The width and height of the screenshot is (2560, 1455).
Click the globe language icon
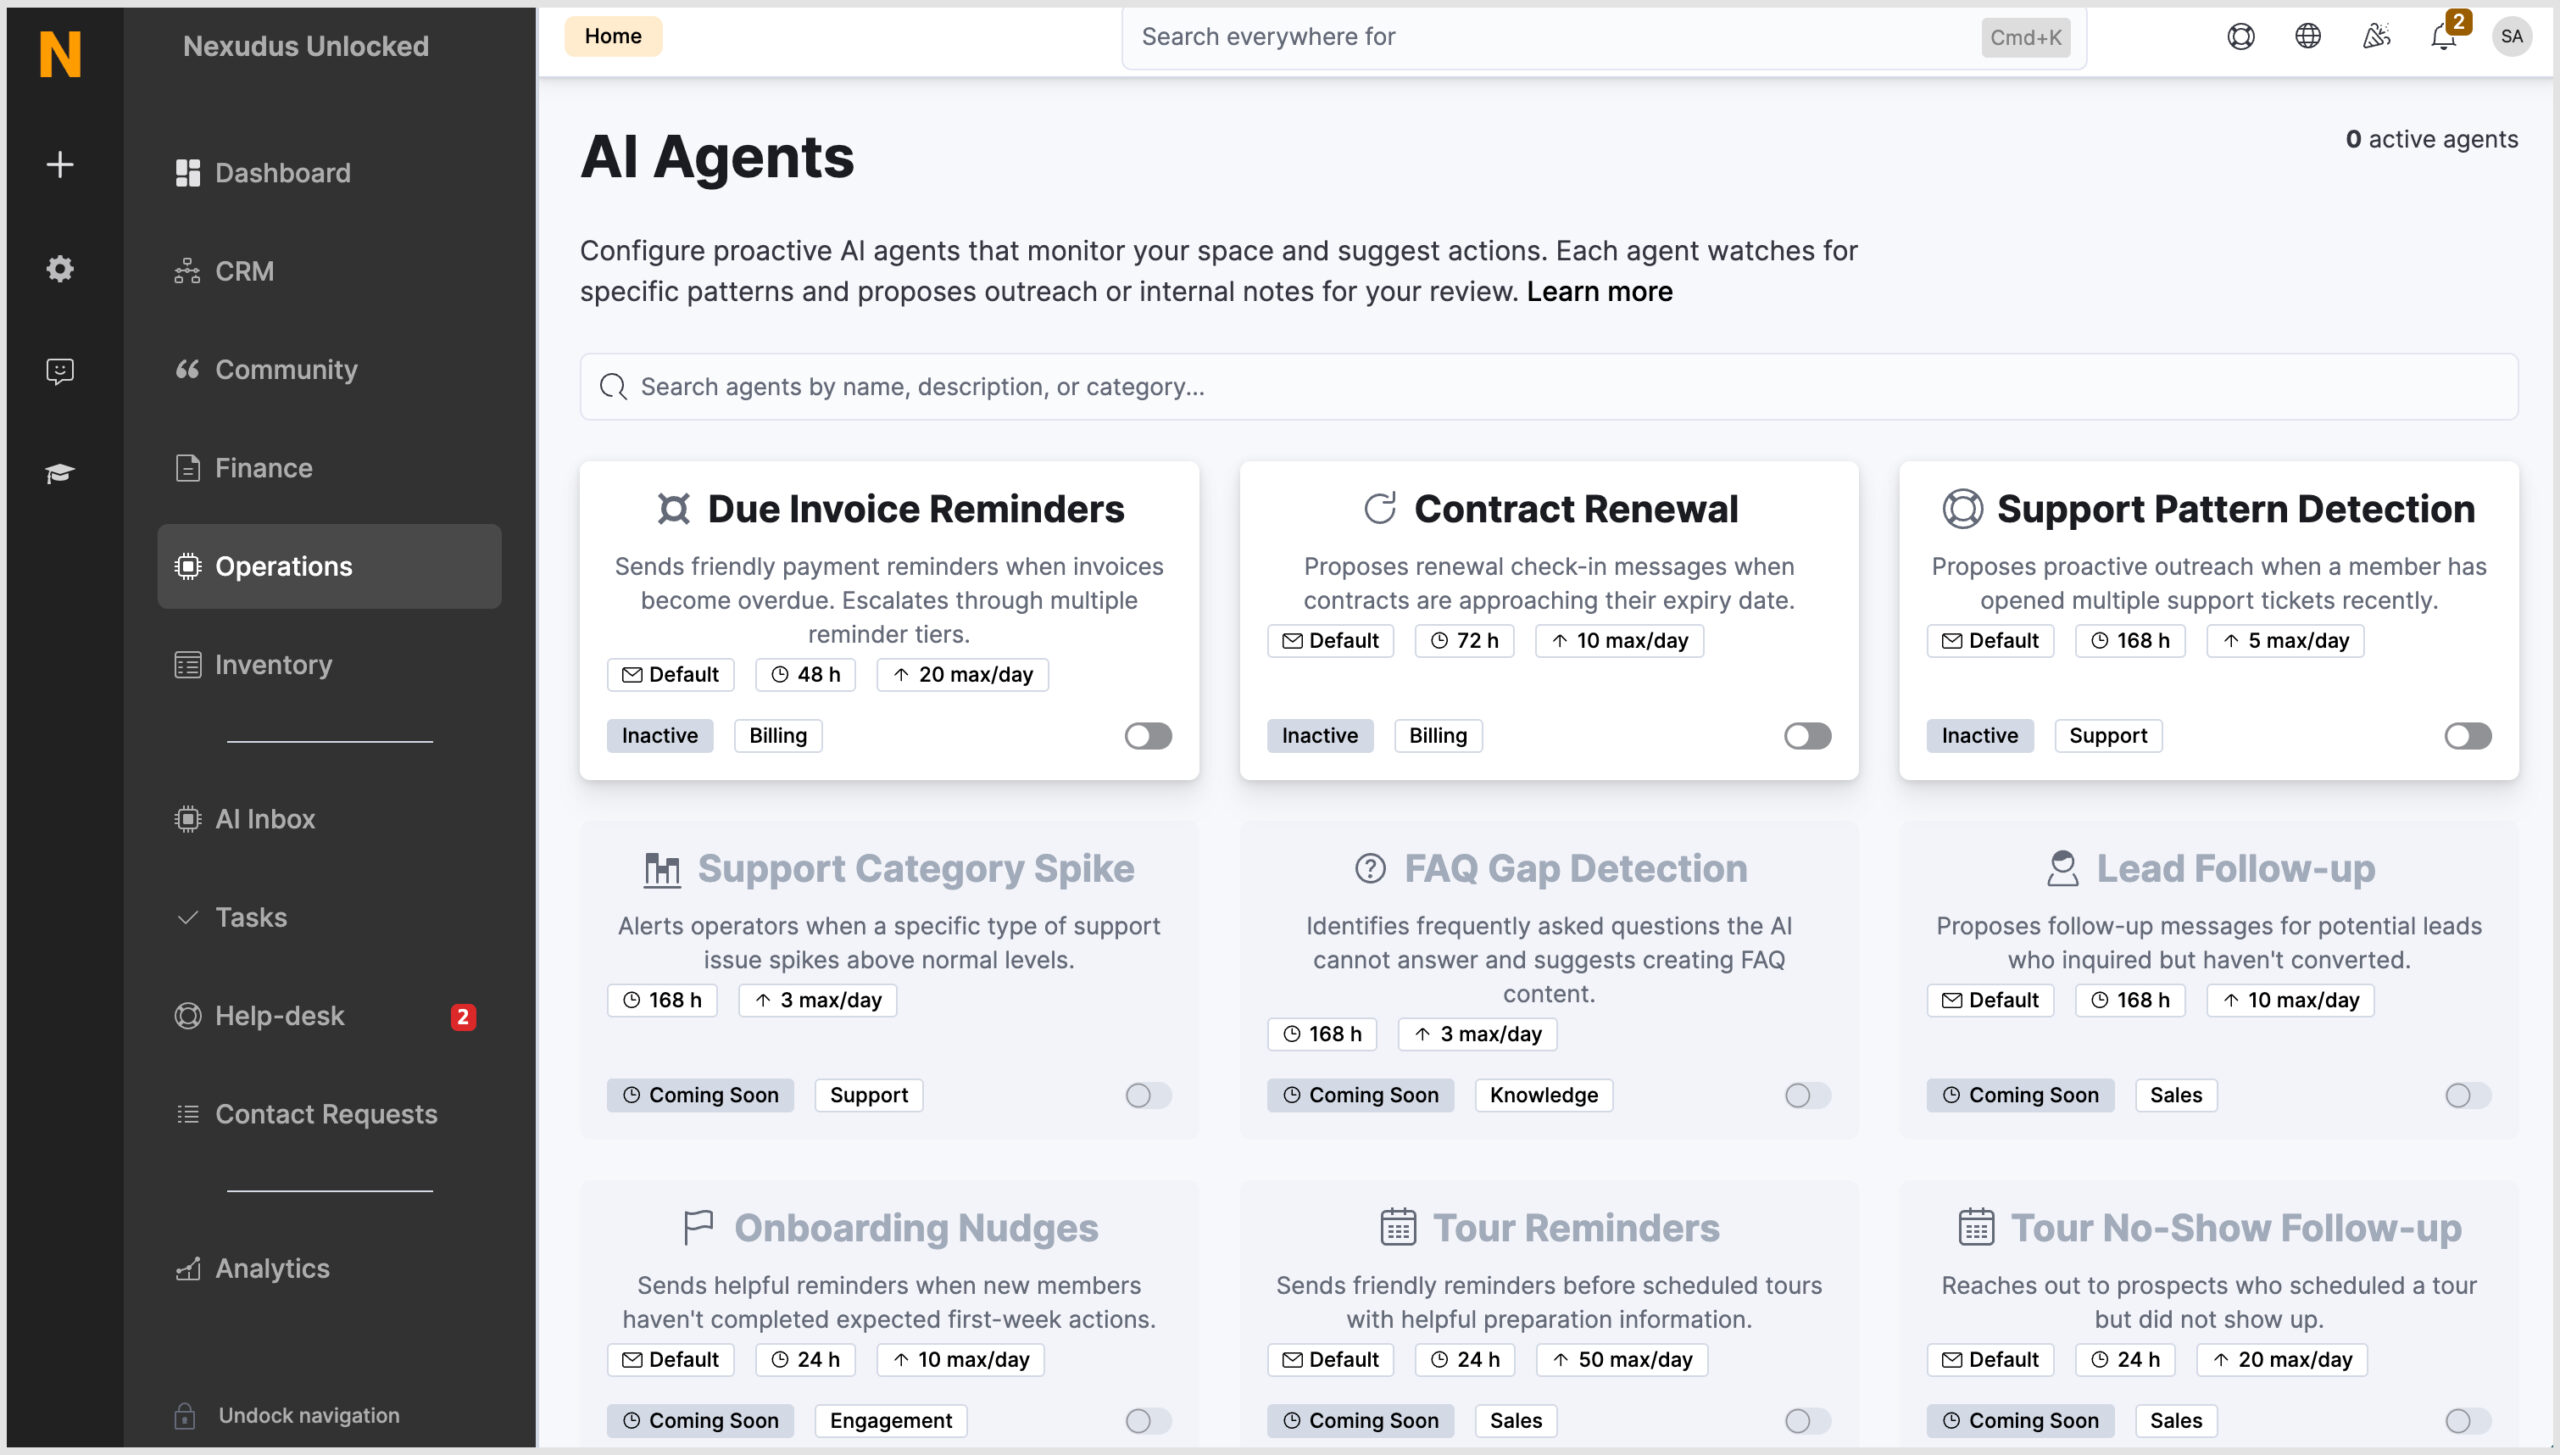coord(2307,37)
